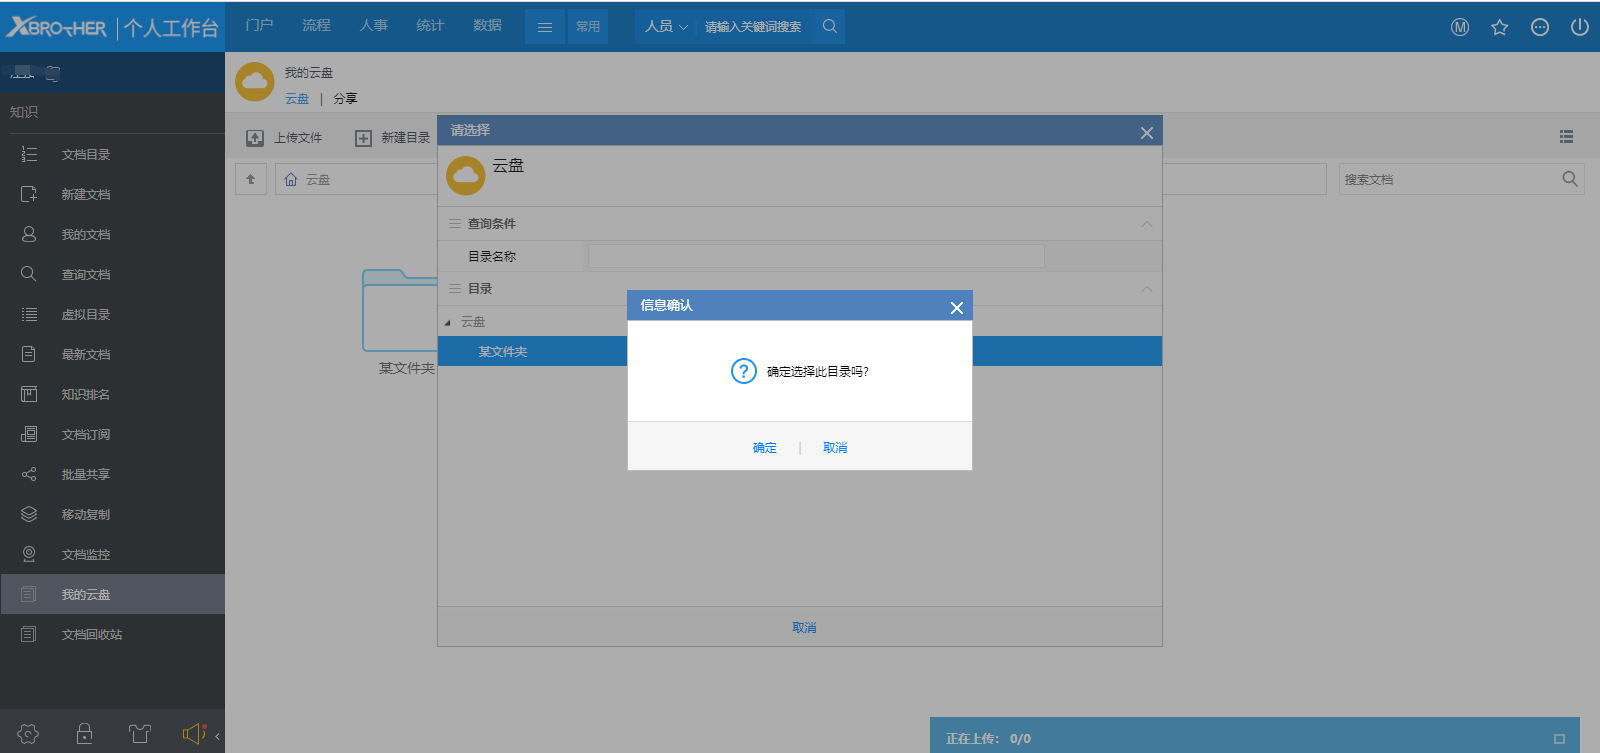Close the 信息确认 dialog
The width and height of the screenshot is (1600, 753).
click(956, 308)
